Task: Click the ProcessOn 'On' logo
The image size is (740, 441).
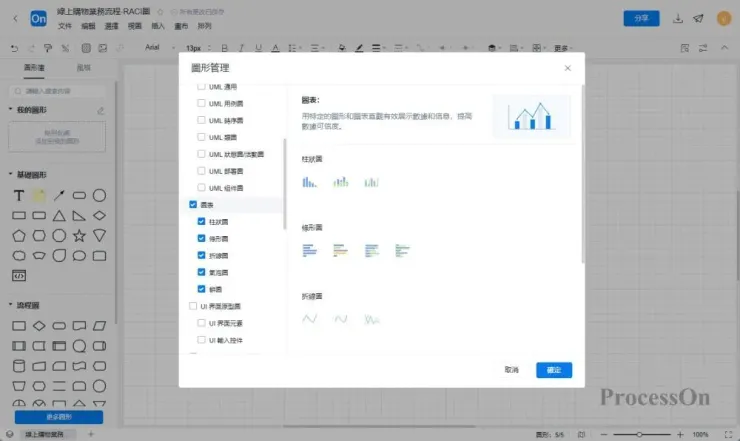Action: [39, 18]
